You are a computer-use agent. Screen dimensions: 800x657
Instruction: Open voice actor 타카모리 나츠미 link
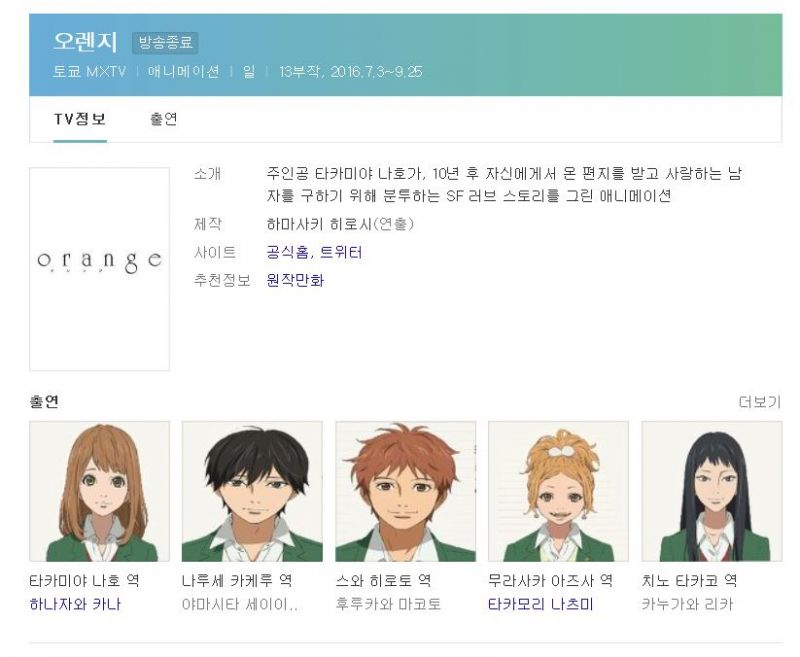pos(541,604)
